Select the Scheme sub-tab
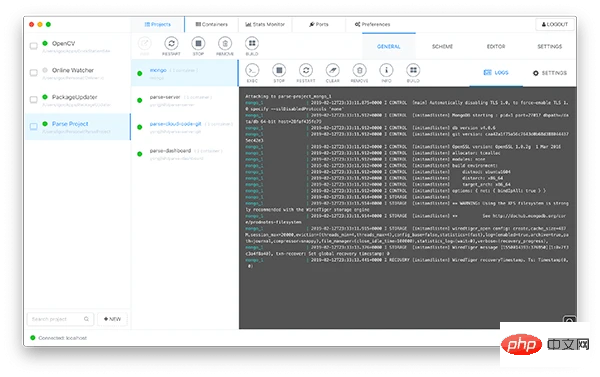Image resolution: width=600 pixels, height=377 pixels. pos(442,46)
